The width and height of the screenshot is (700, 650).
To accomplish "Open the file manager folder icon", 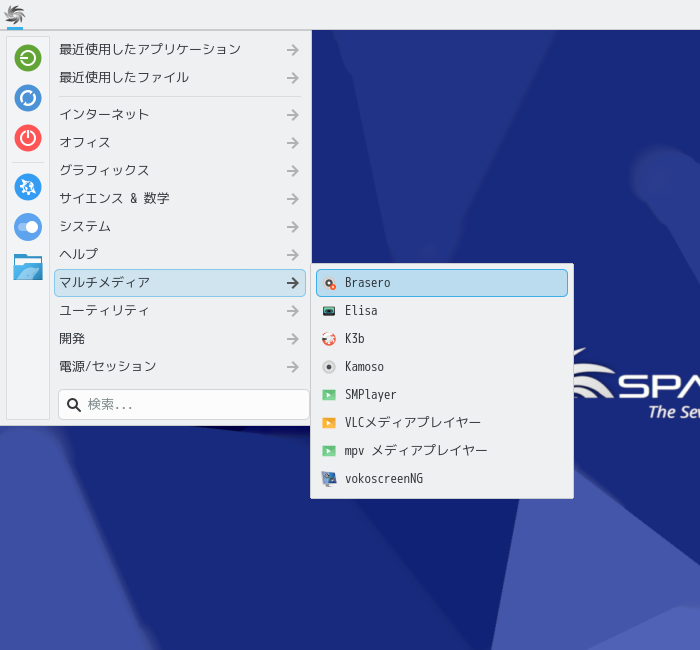I will [x=28, y=267].
